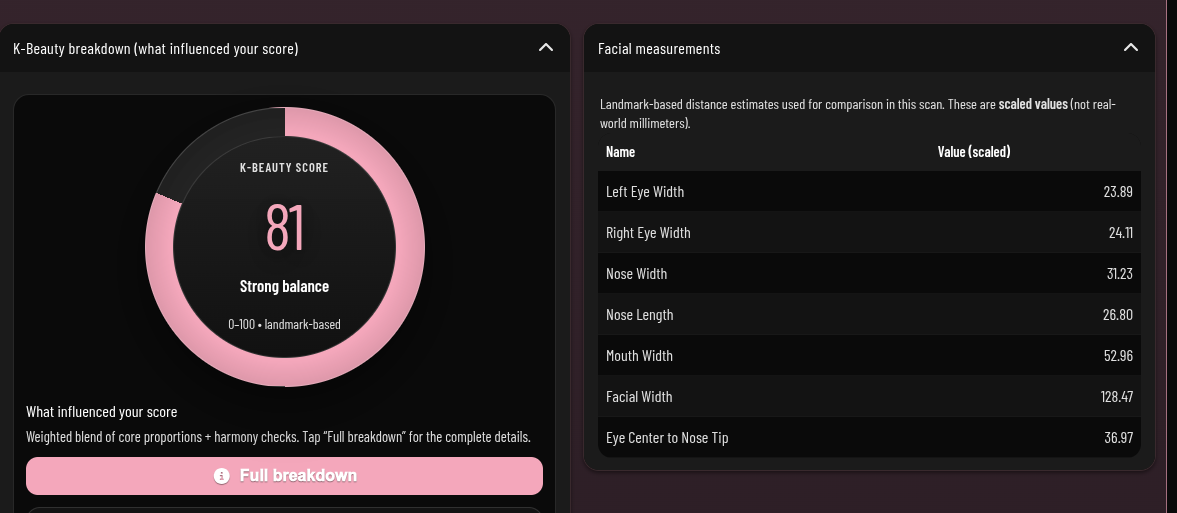The width and height of the screenshot is (1177, 513).
Task: Select the Right Eye Width row
Action: [x=868, y=233]
